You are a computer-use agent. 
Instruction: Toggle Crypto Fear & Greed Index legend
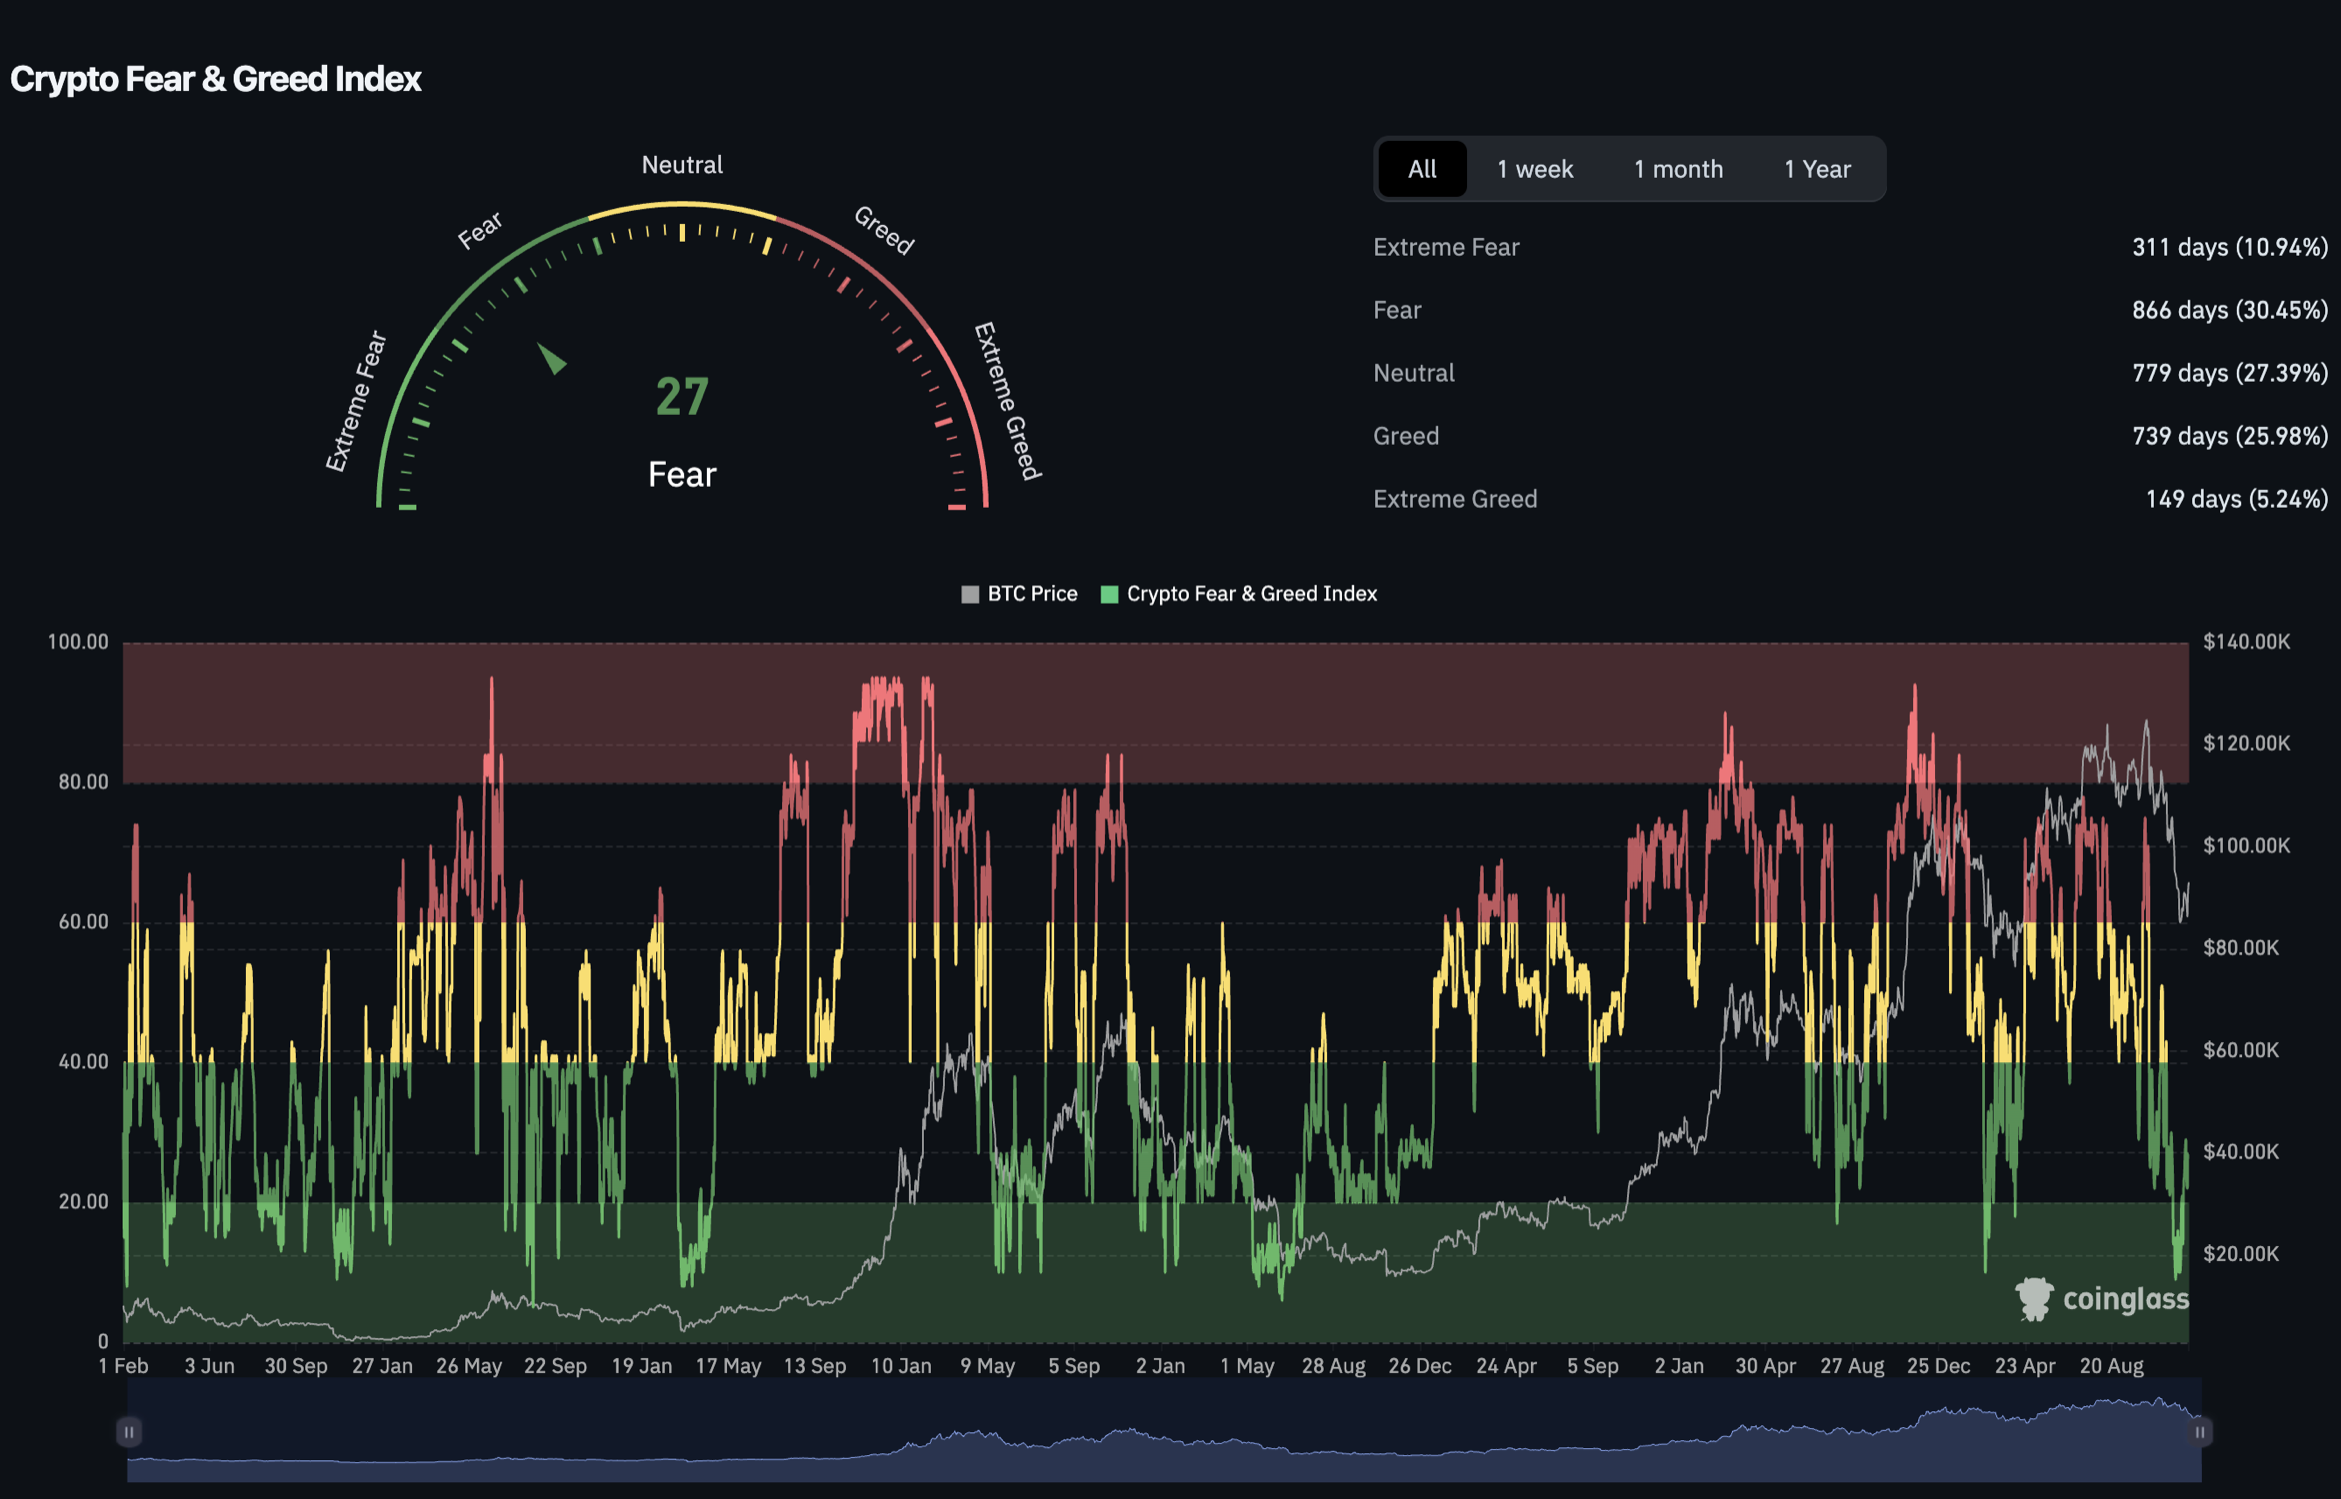pyautogui.click(x=1250, y=594)
